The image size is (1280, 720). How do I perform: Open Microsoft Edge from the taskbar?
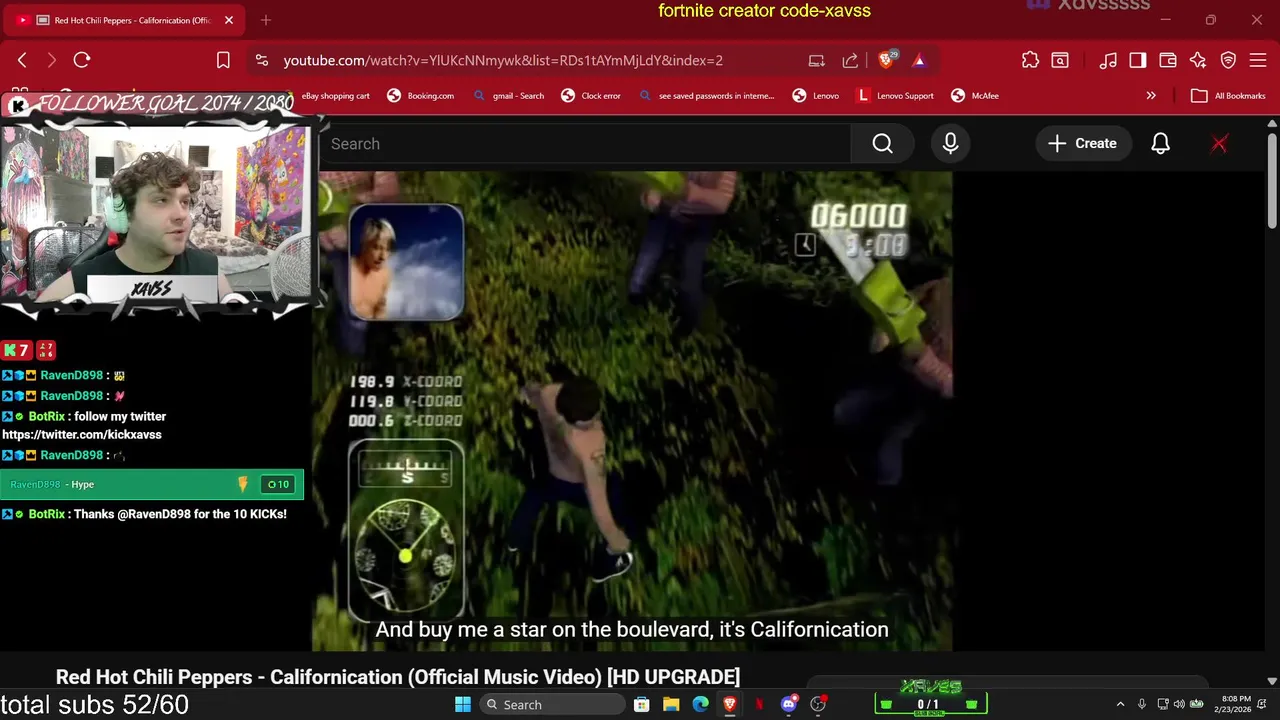[x=700, y=705]
